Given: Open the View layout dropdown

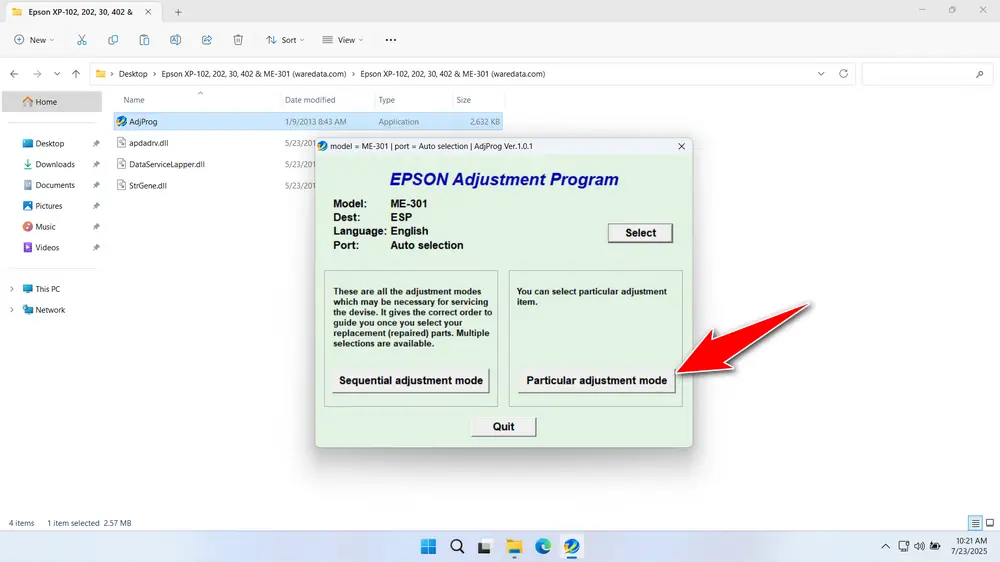Looking at the screenshot, I should click(342, 40).
